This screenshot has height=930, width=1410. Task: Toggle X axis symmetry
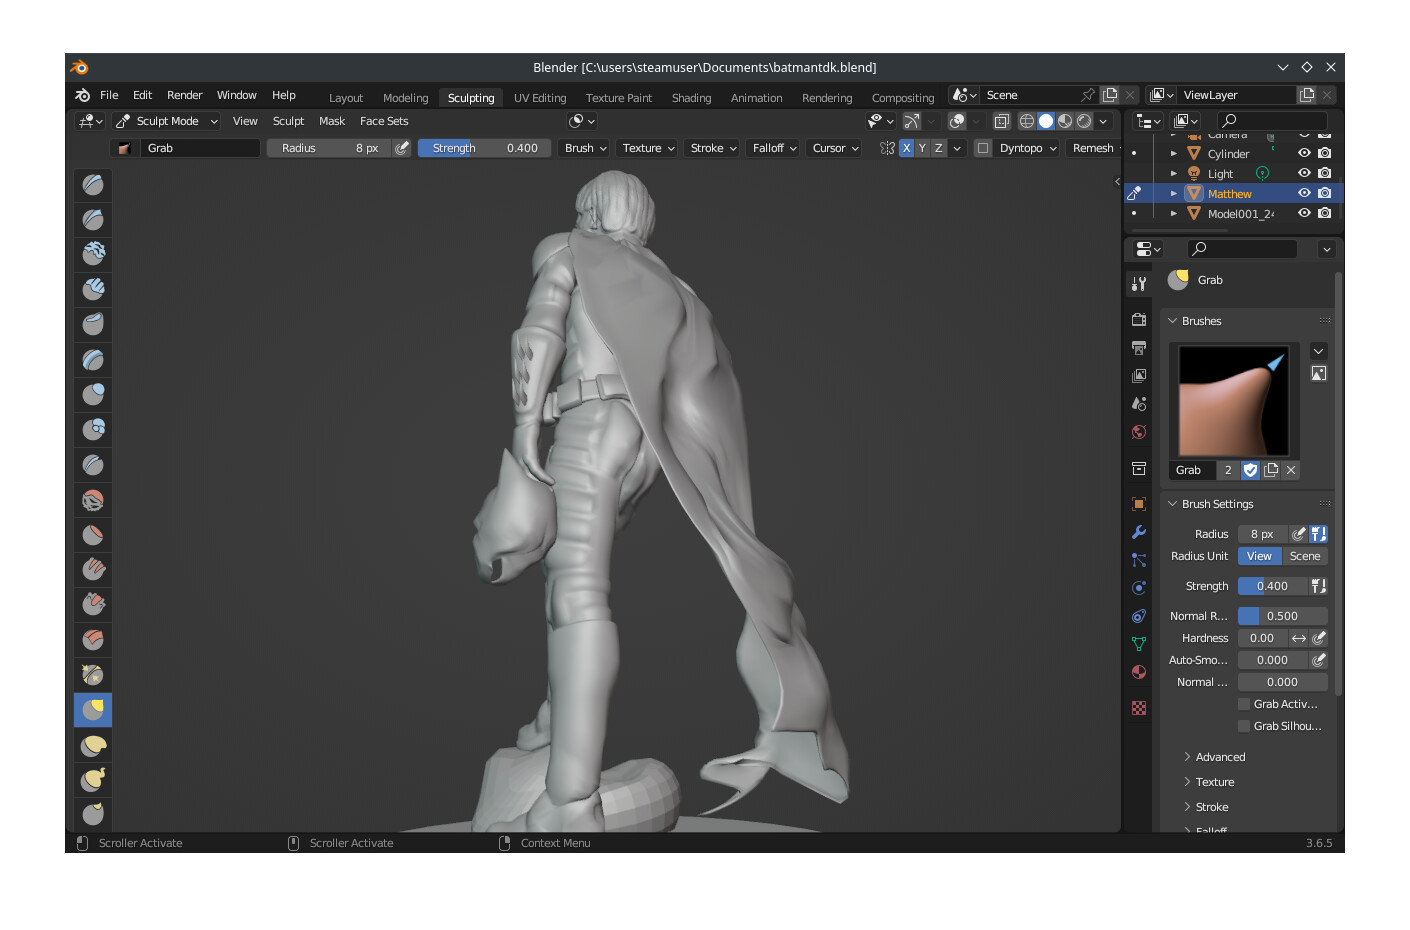(x=906, y=148)
